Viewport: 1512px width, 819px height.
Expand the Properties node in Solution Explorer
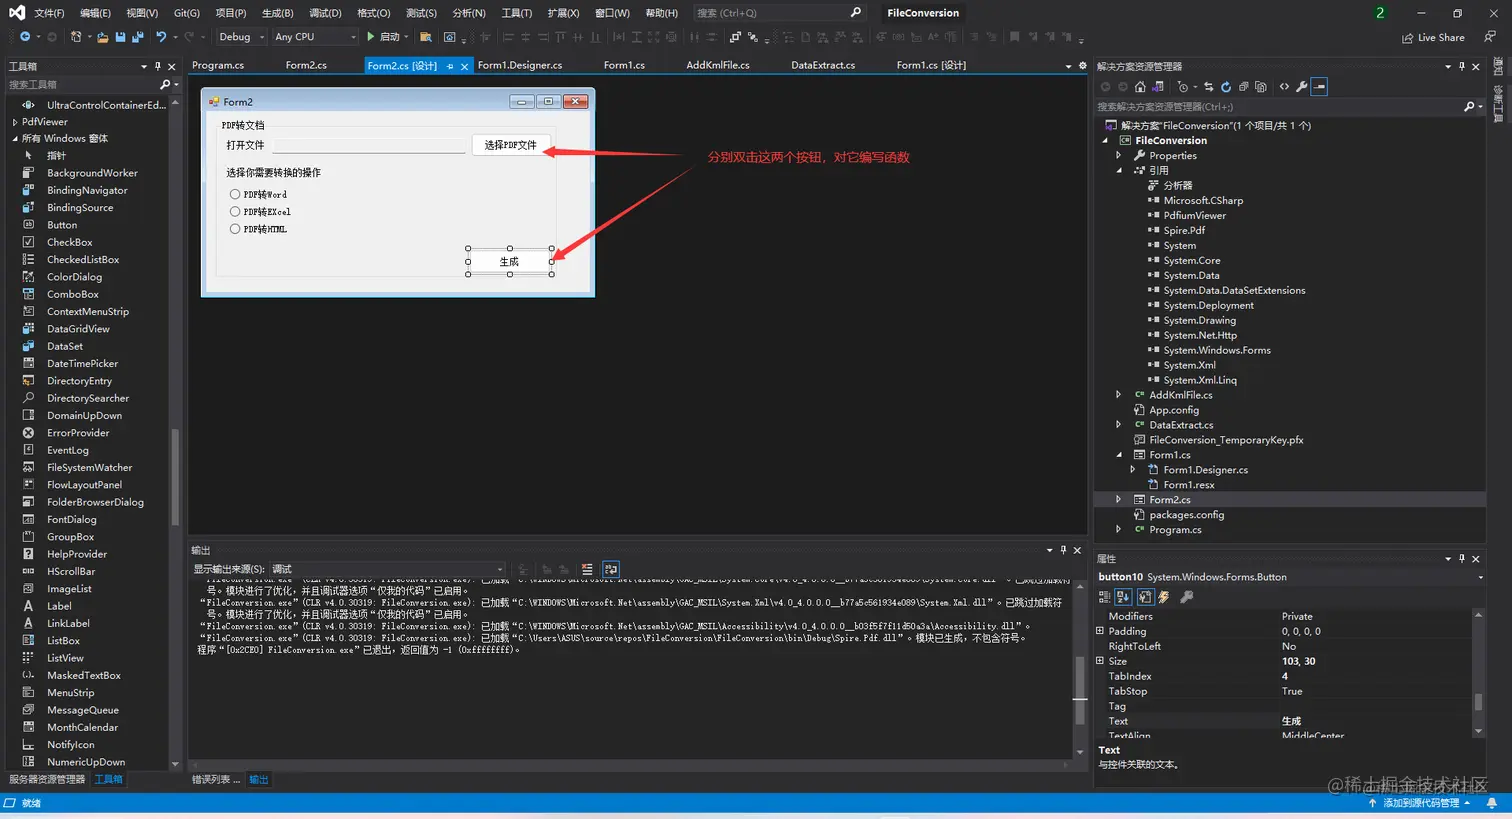click(1119, 155)
